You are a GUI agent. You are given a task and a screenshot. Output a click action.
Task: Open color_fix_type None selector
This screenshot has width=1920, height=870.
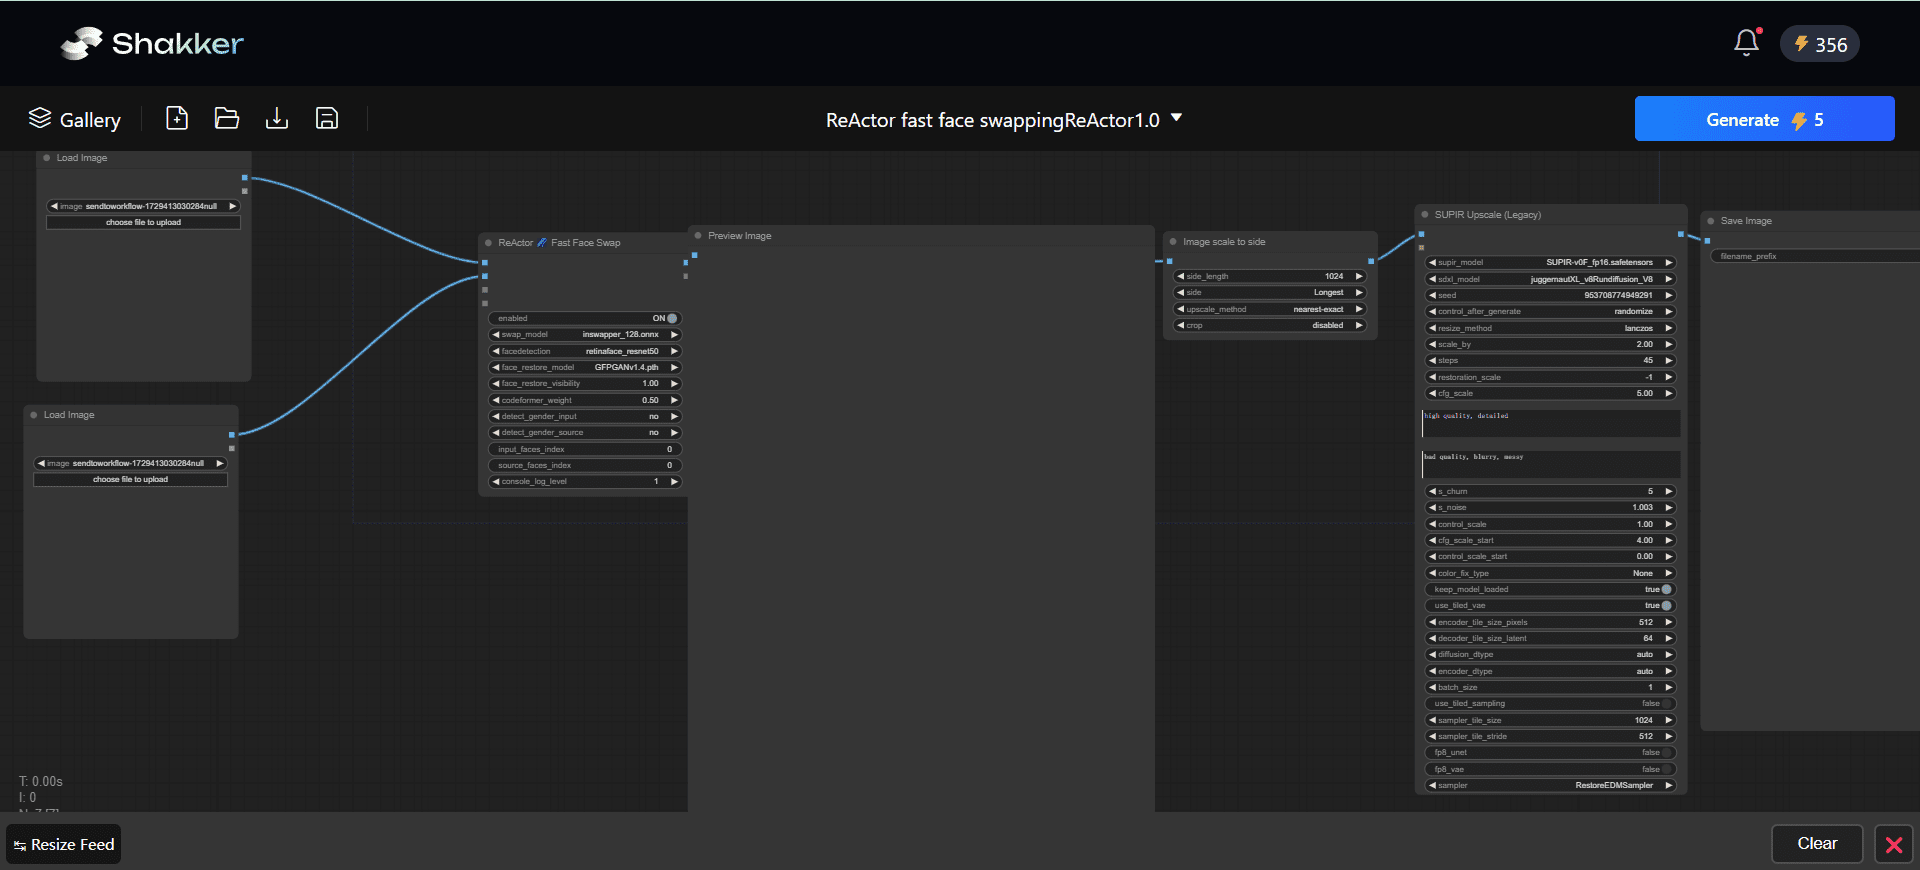[x=1551, y=573]
